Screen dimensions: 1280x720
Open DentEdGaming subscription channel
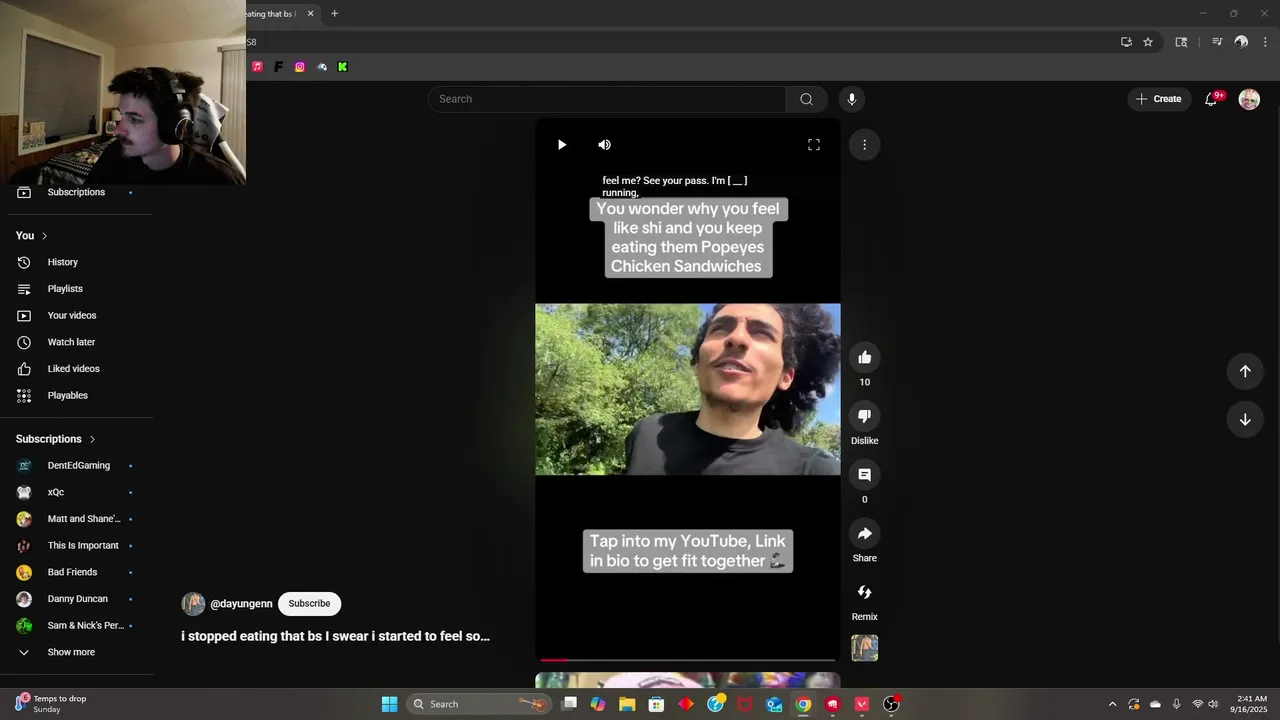pos(76,466)
